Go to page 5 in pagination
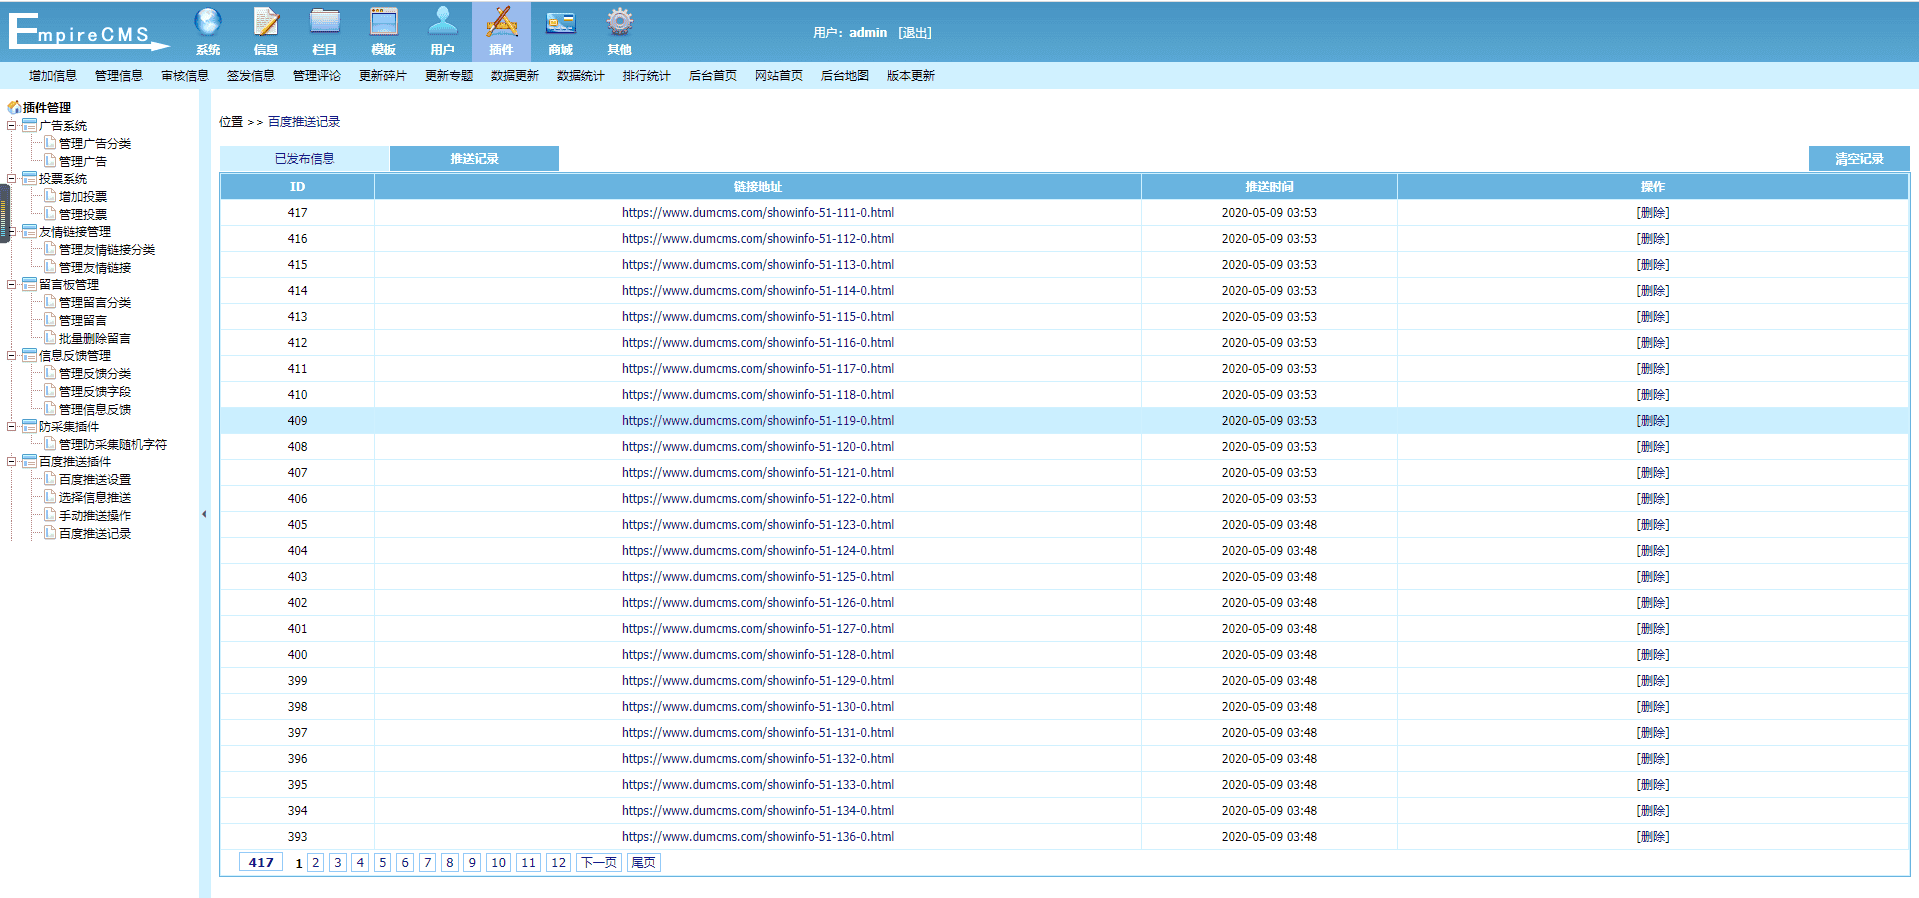 [x=382, y=863]
